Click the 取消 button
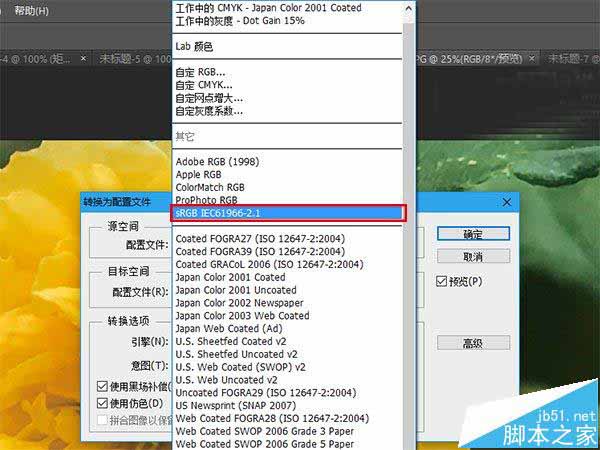The image size is (600, 450). tap(473, 256)
